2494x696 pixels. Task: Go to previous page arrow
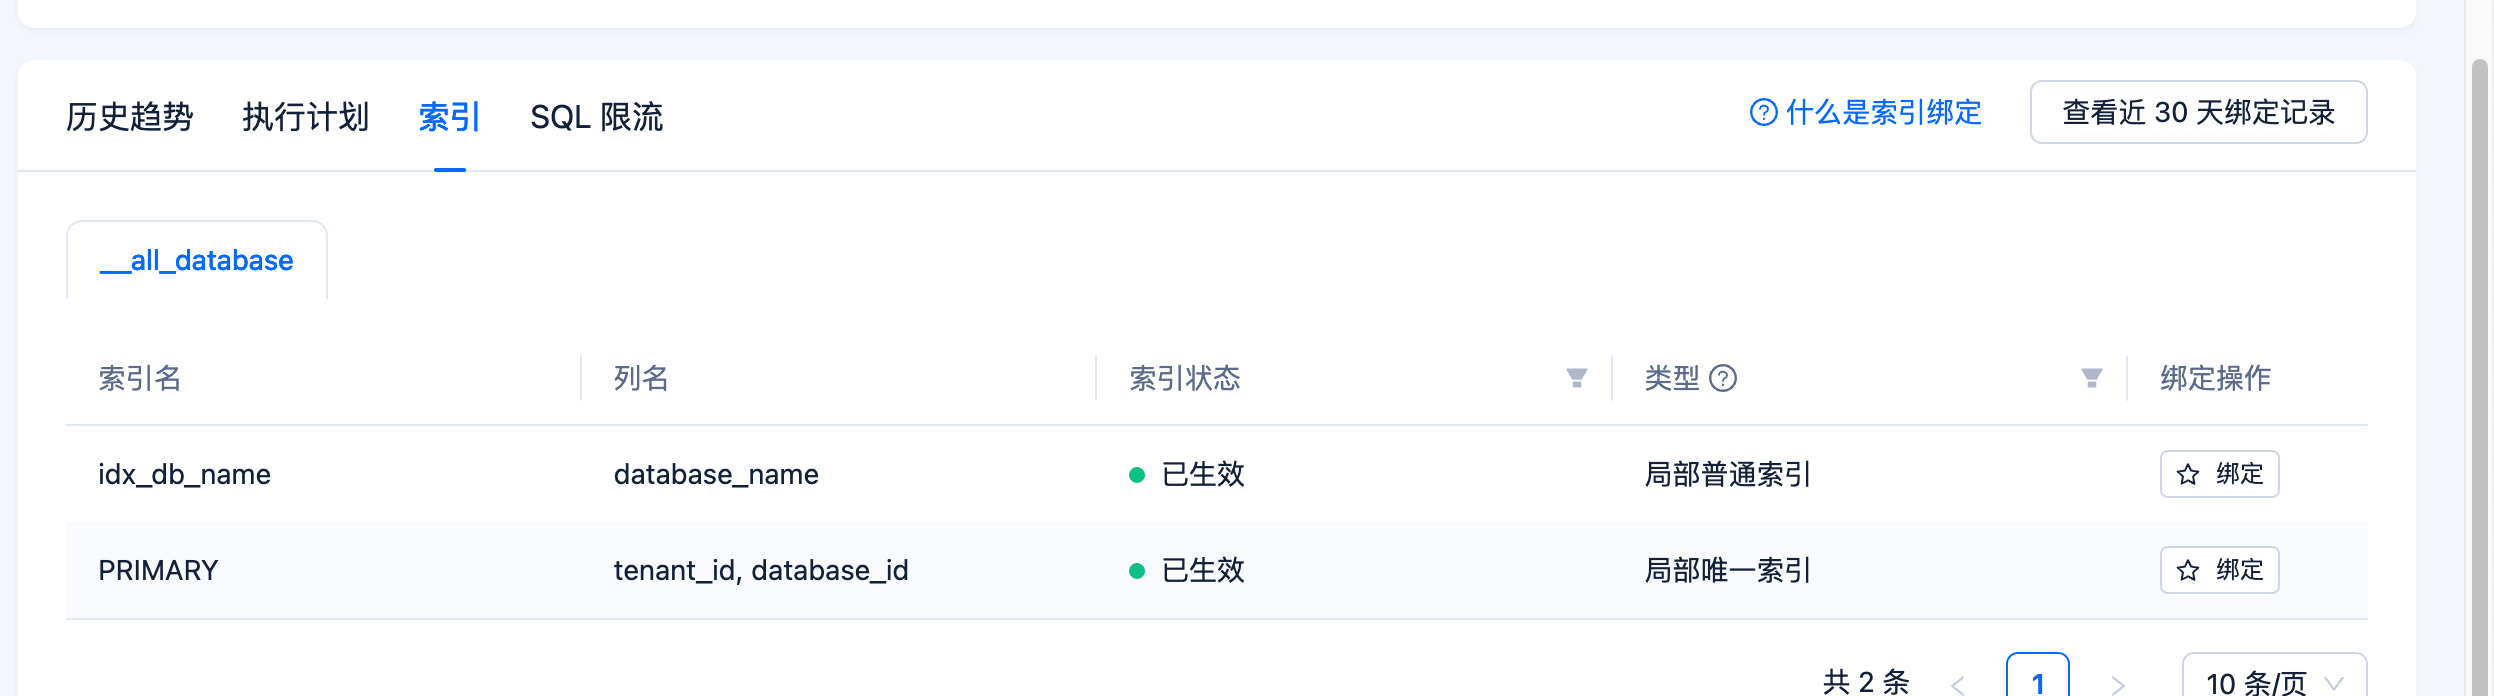pos(1957,684)
